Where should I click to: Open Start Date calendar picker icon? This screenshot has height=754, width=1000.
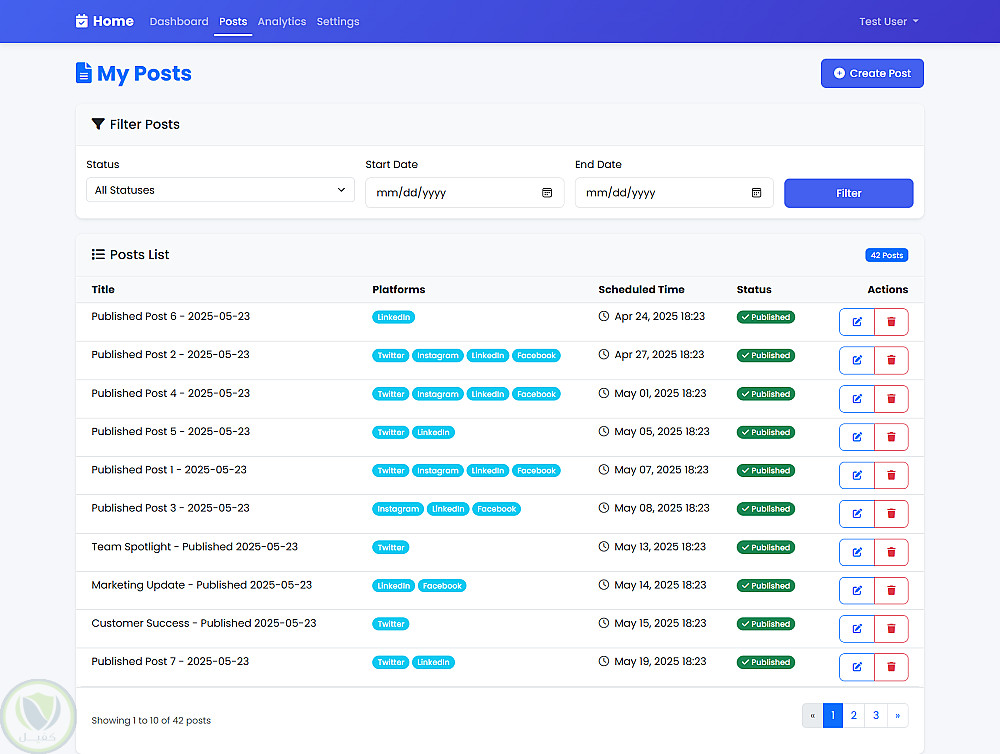(x=547, y=193)
